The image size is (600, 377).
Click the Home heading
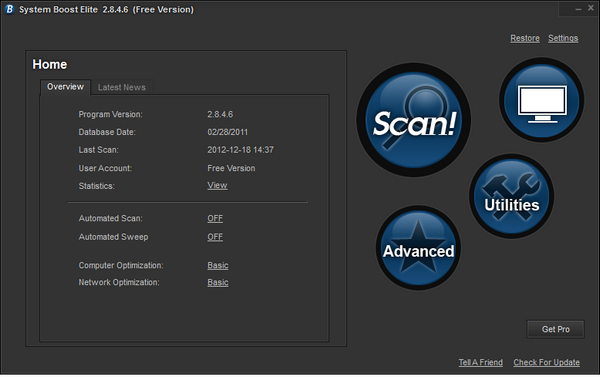(50, 64)
